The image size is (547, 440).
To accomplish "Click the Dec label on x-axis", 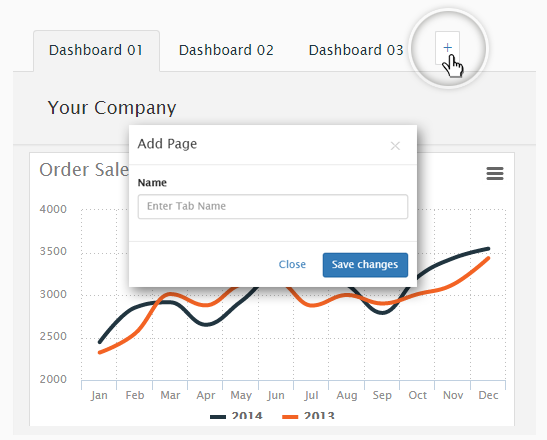I will click(x=488, y=395).
